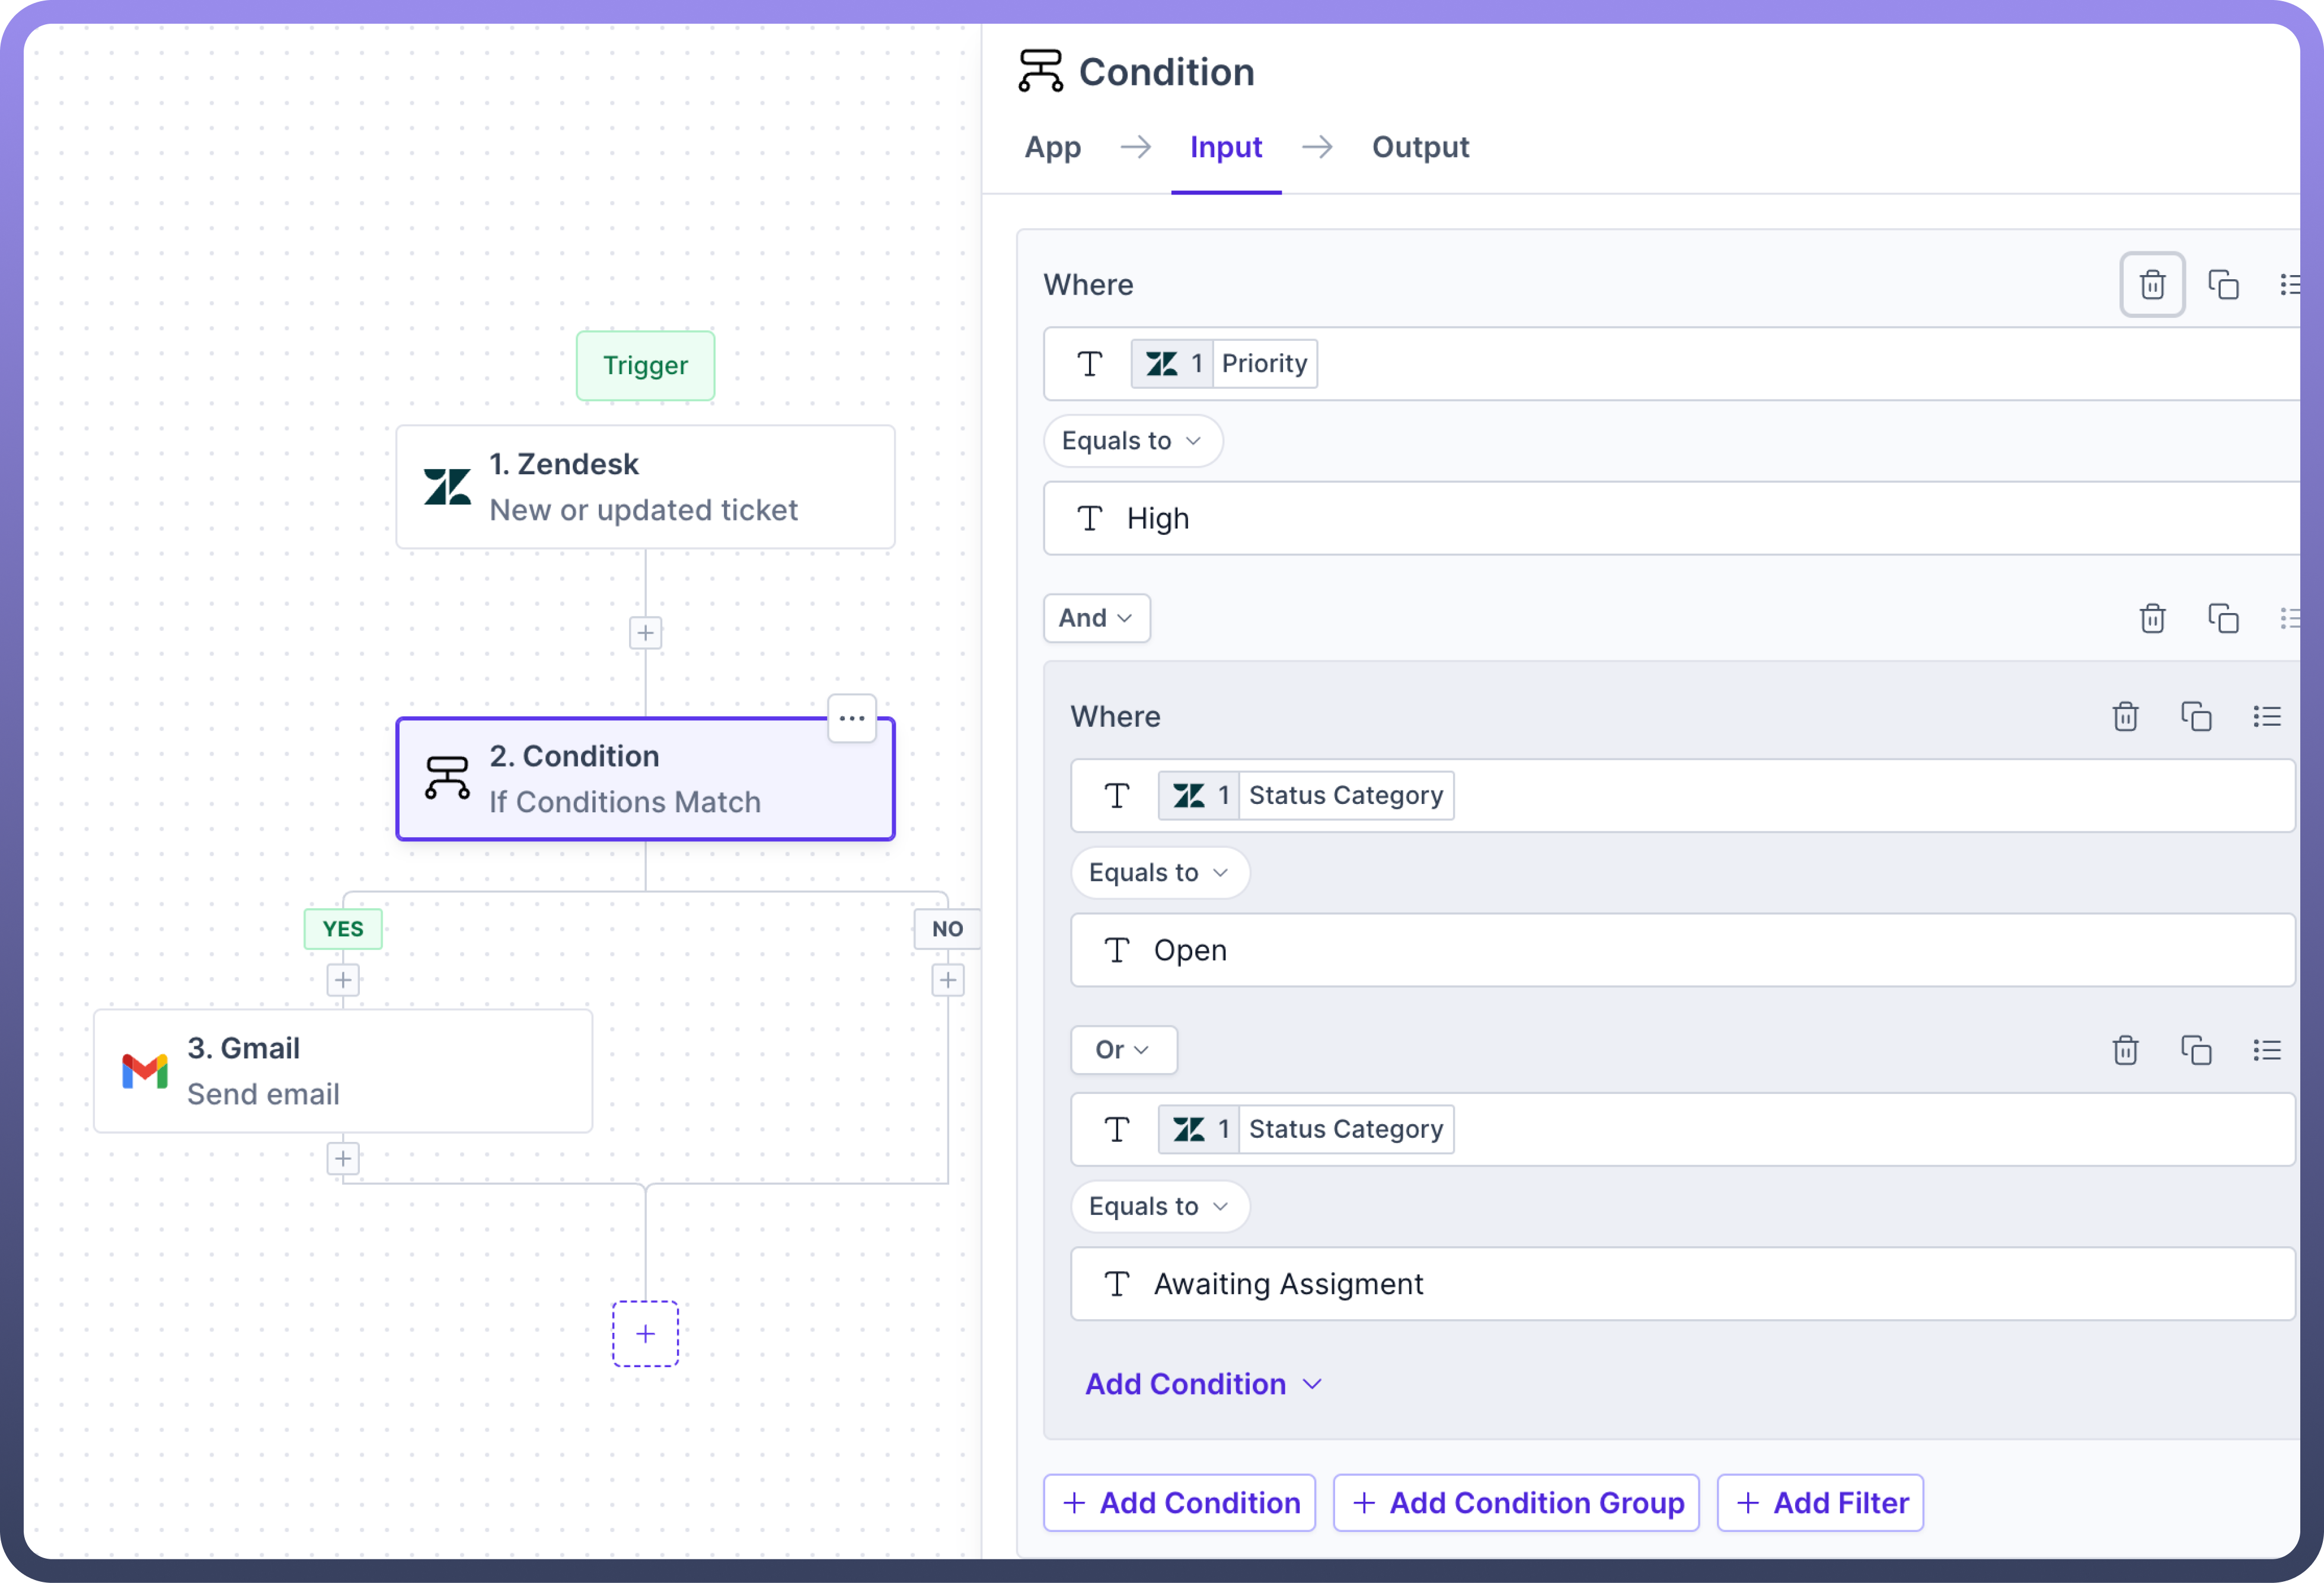Change Equals to operator for Priority
The image size is (2324, 1583).
pos(1131,441)
